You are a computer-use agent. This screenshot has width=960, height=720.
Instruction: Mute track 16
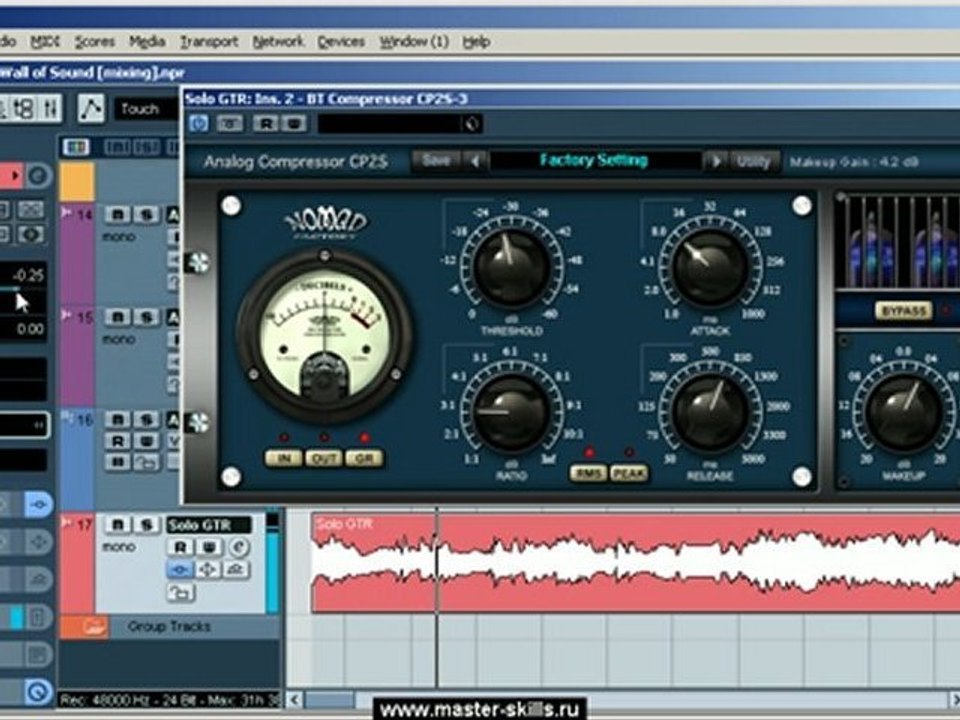click(x=118, y=419)
